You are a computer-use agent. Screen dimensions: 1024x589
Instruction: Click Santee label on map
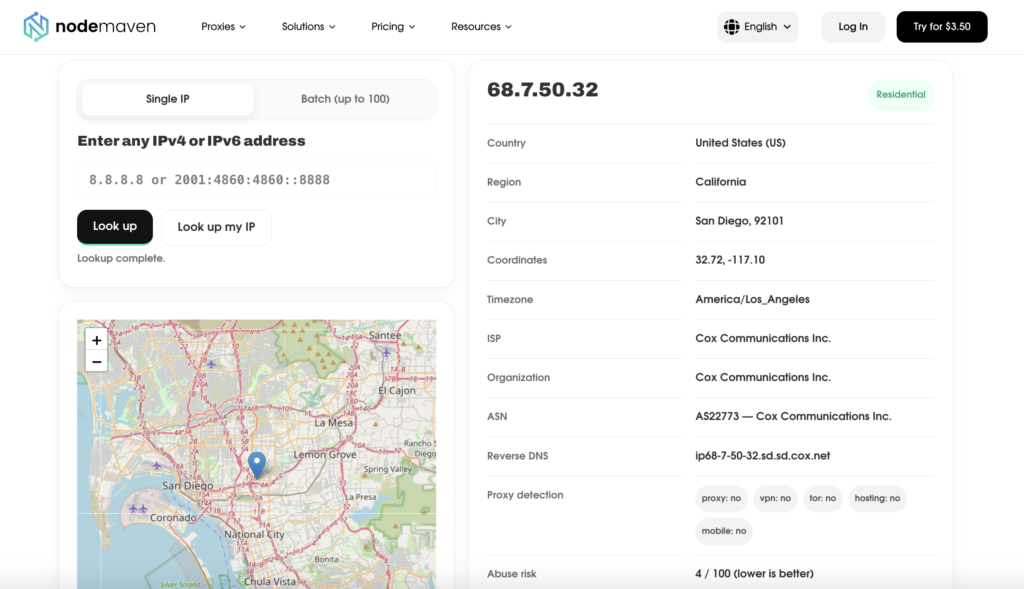tap(385, 335)
